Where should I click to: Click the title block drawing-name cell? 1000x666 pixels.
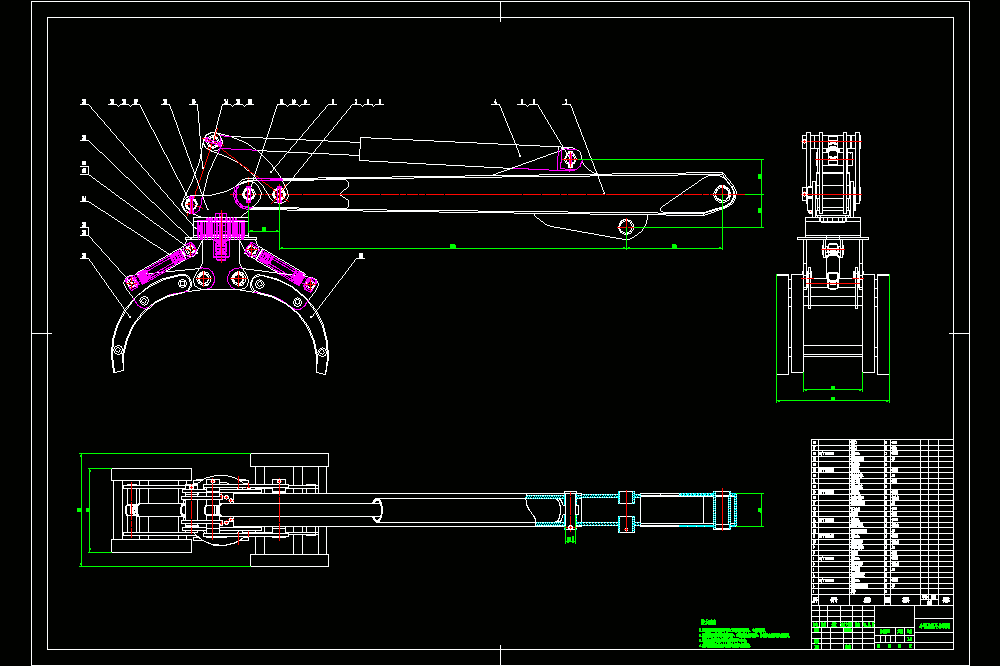point(934,626)
